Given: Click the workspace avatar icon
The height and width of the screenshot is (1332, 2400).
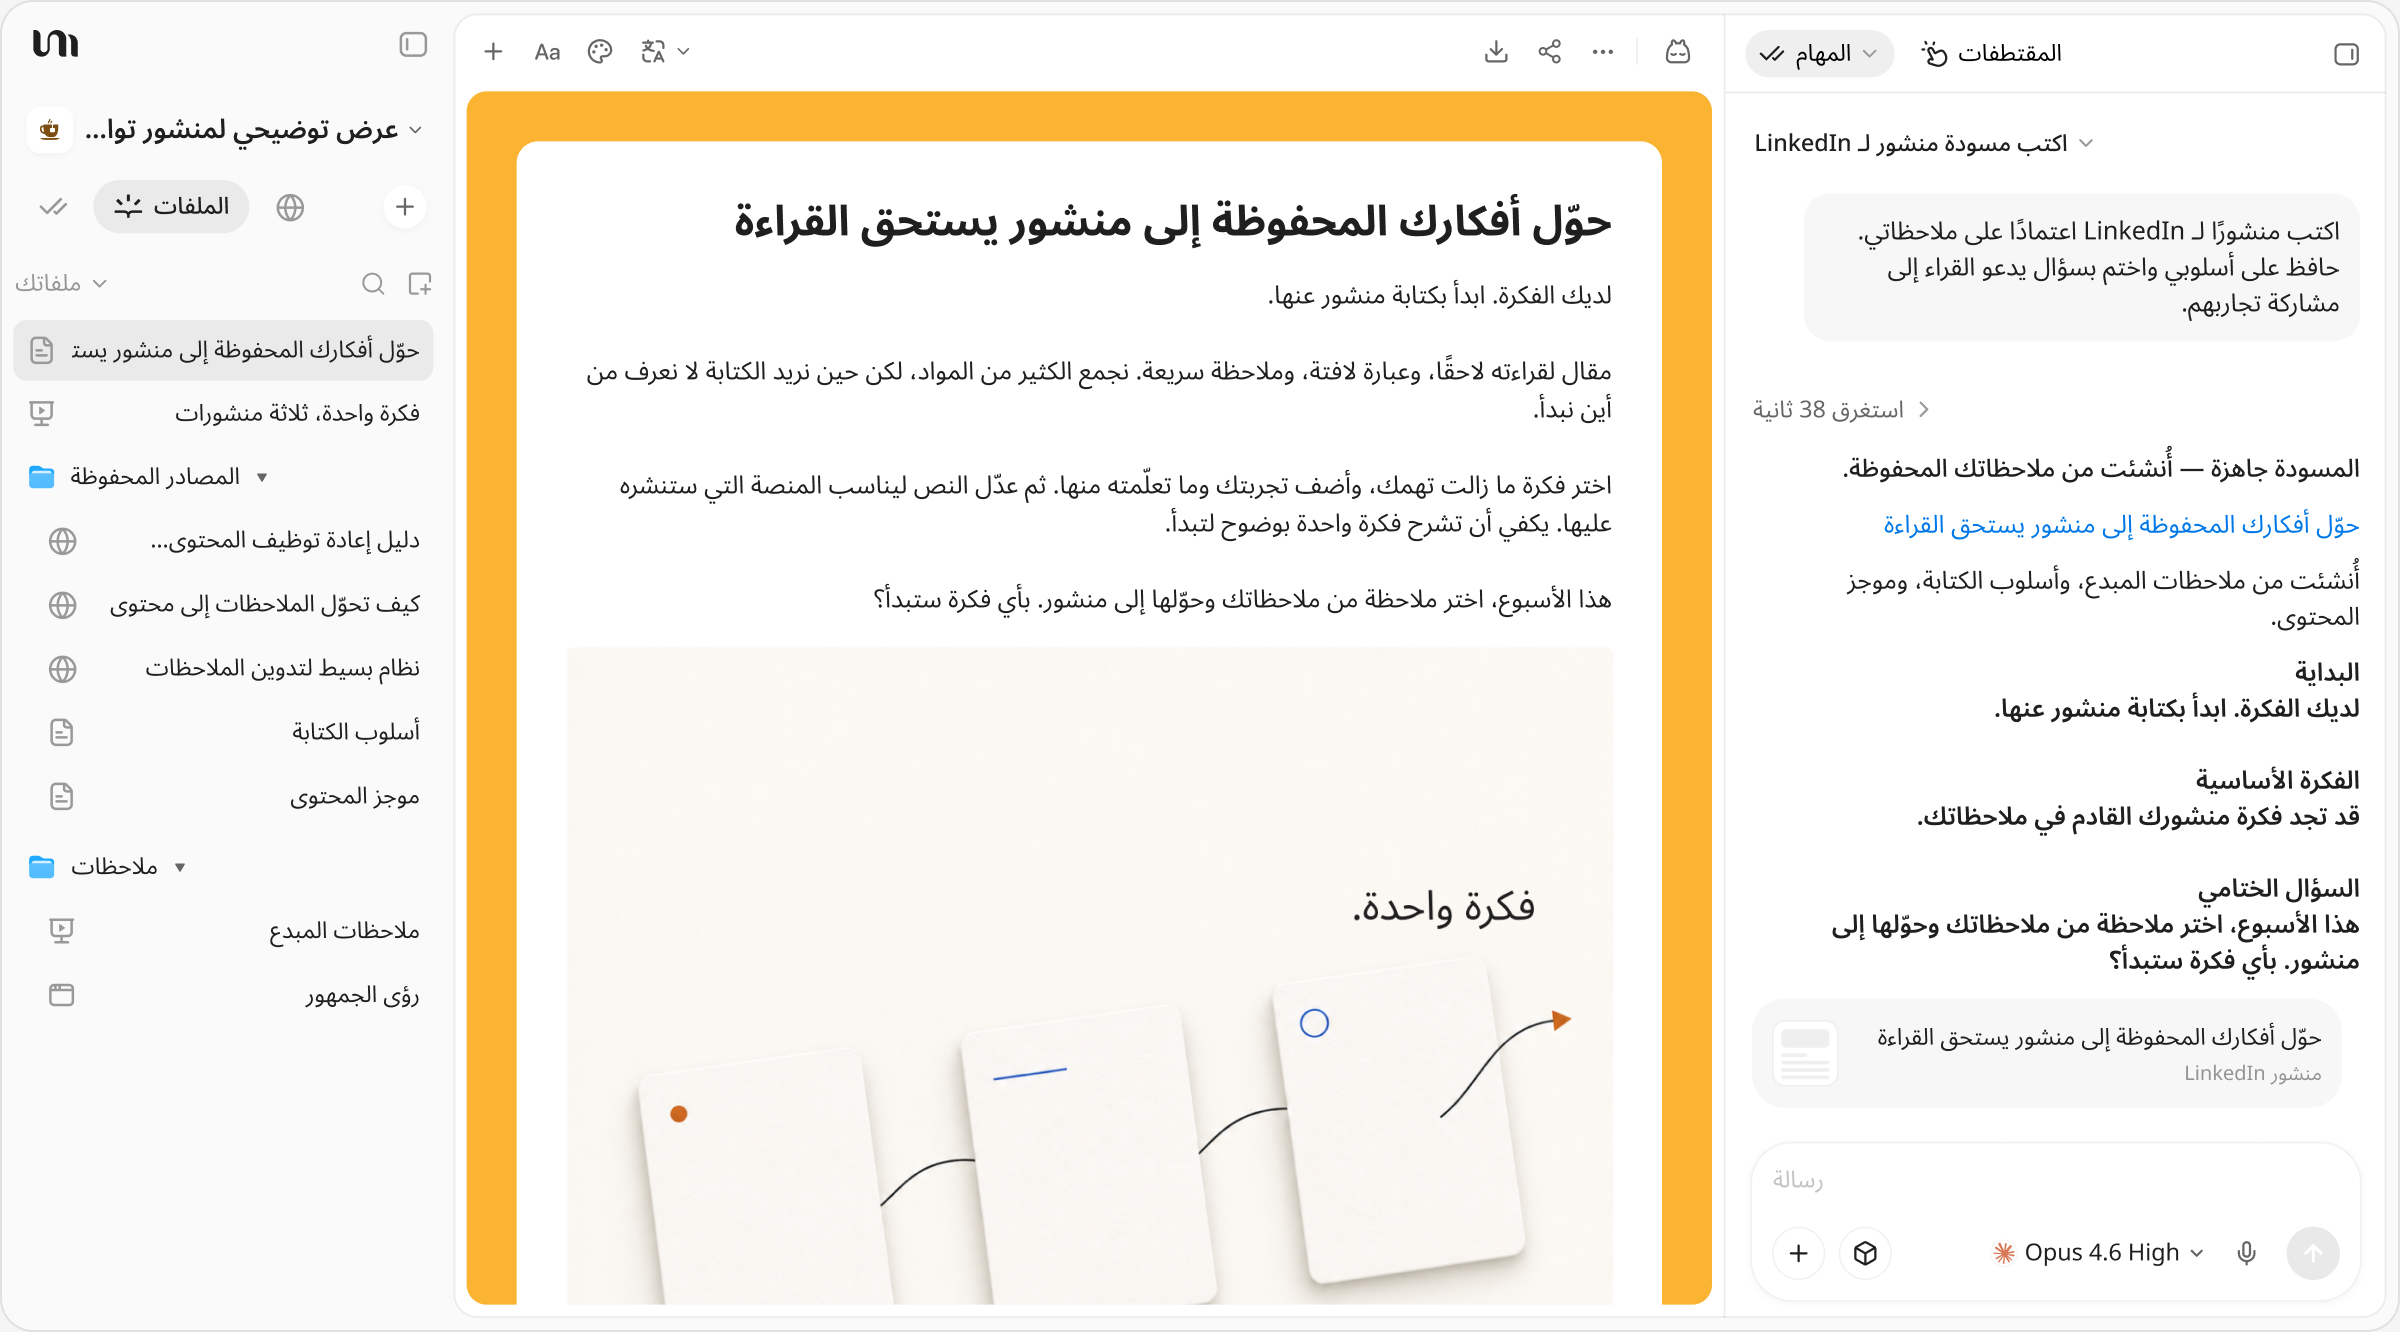Looking at the screenshot, I should pos(50,130).
